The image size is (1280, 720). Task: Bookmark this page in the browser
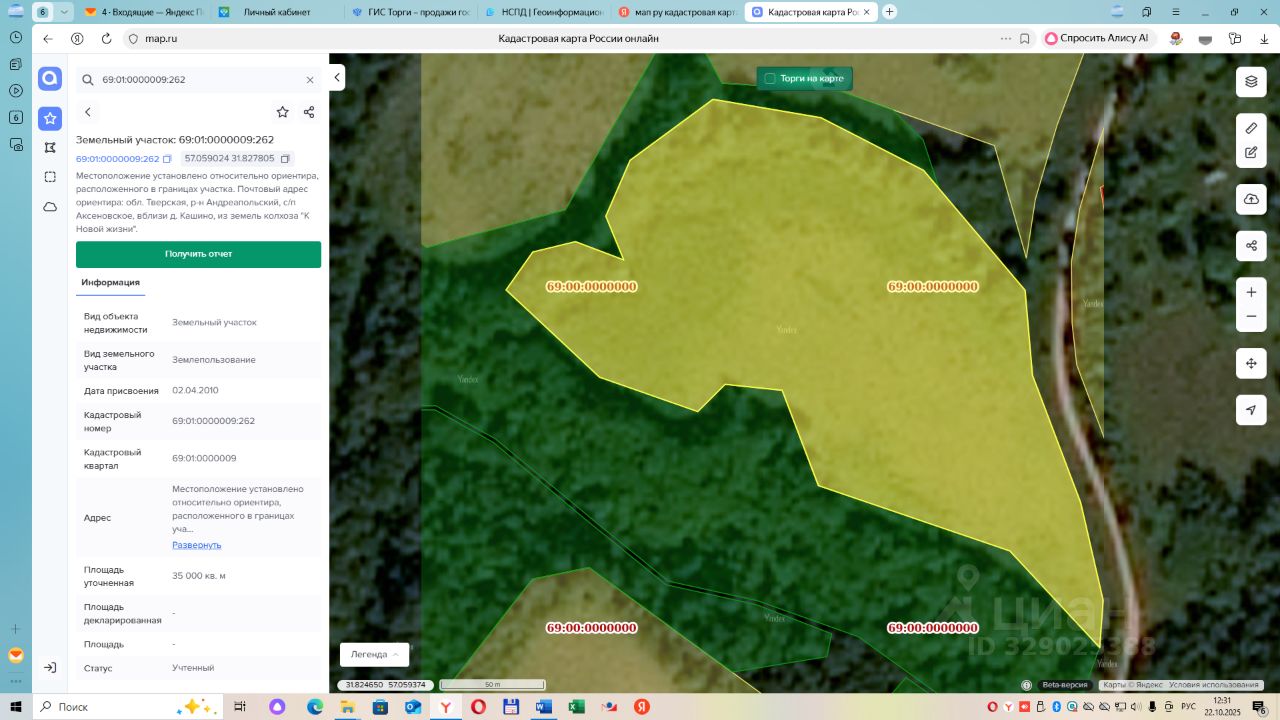coord(1025,39)
